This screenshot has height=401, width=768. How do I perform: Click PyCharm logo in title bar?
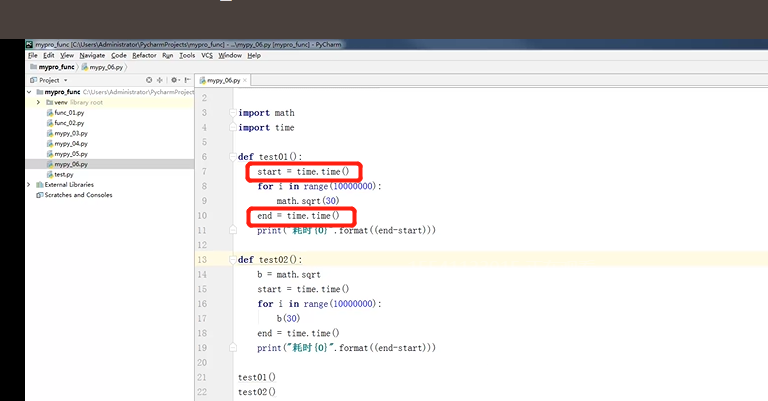pyautogui.click(x=29, y=45)
